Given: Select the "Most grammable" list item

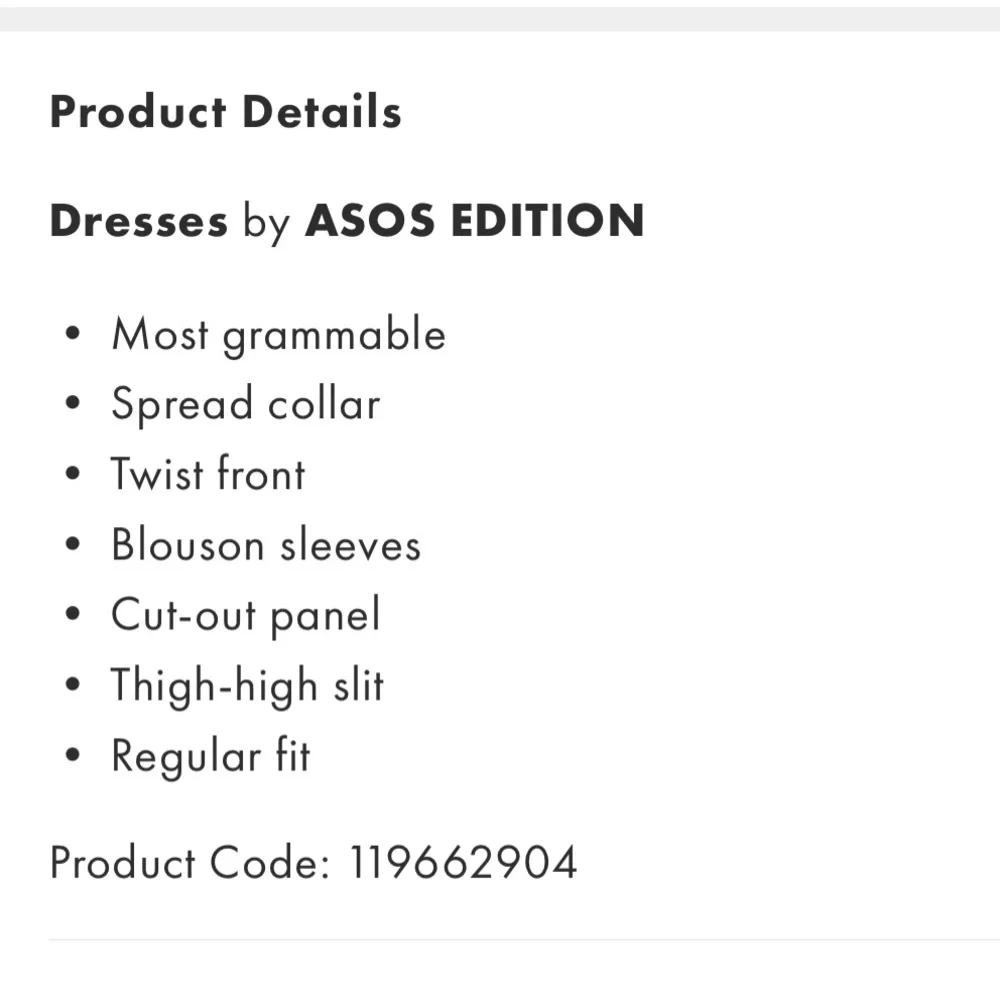Looking at the screenshot, I should pos(278,335).
